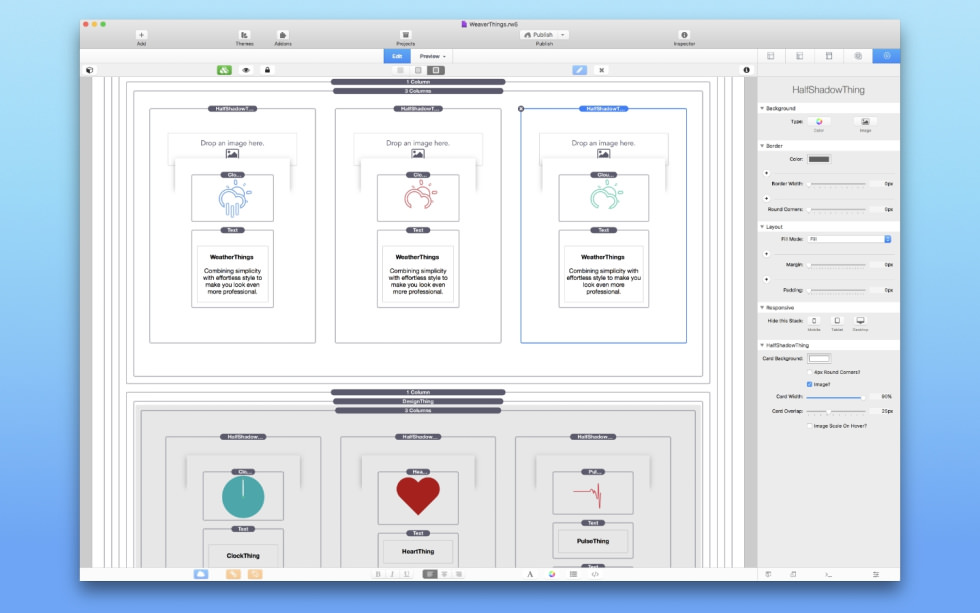Image resolution: width=980 pixels, height=613 pixels.
Task: Open the Border Color swatch
Action: [819, 159]
